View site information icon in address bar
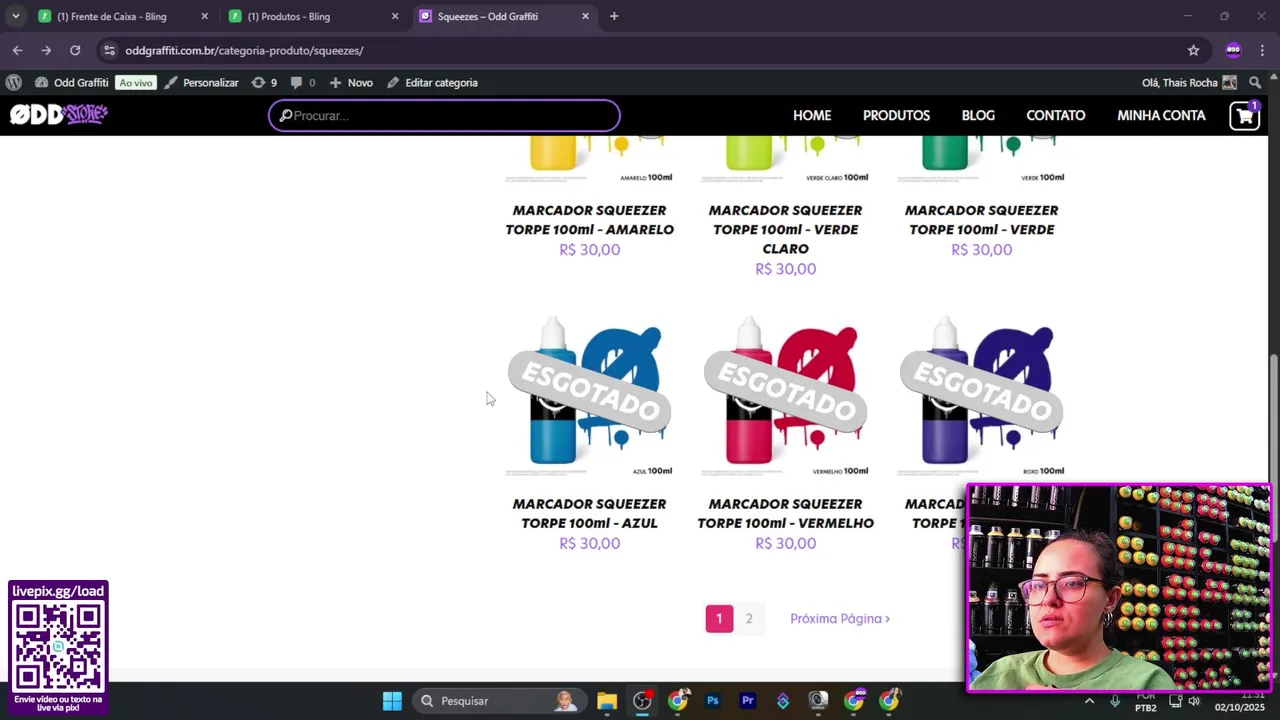The width and height of the screenshot is (1280, 720). pos(109,50)
